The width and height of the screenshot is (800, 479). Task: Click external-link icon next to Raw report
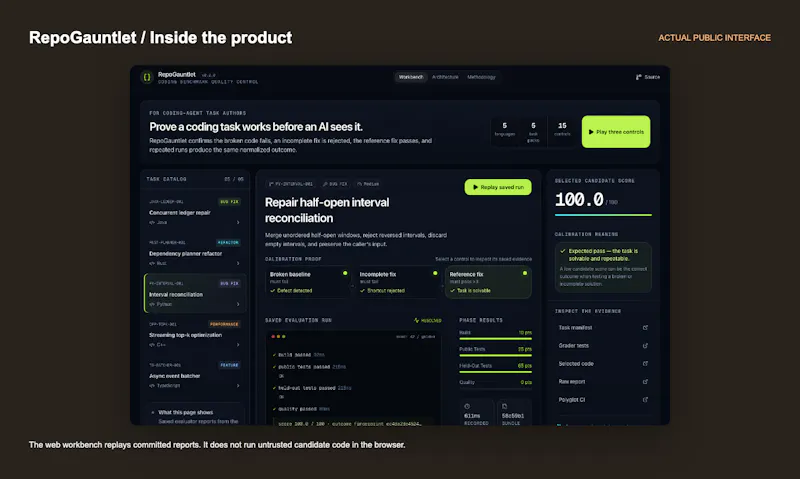click(x=645, y=382)
